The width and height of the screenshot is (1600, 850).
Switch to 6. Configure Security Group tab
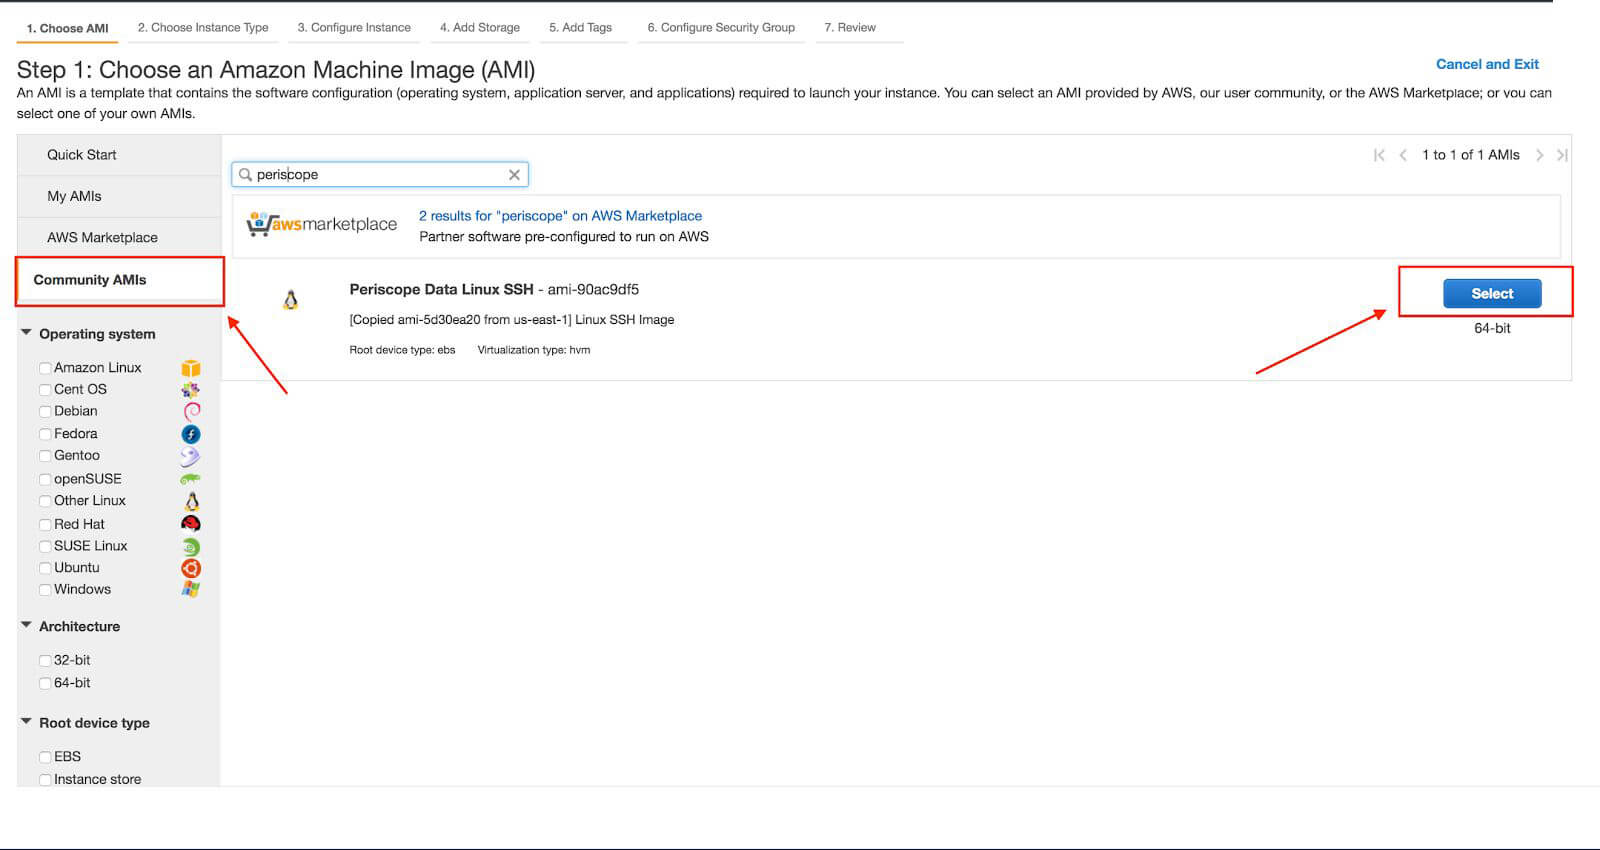tap(721, 28)
